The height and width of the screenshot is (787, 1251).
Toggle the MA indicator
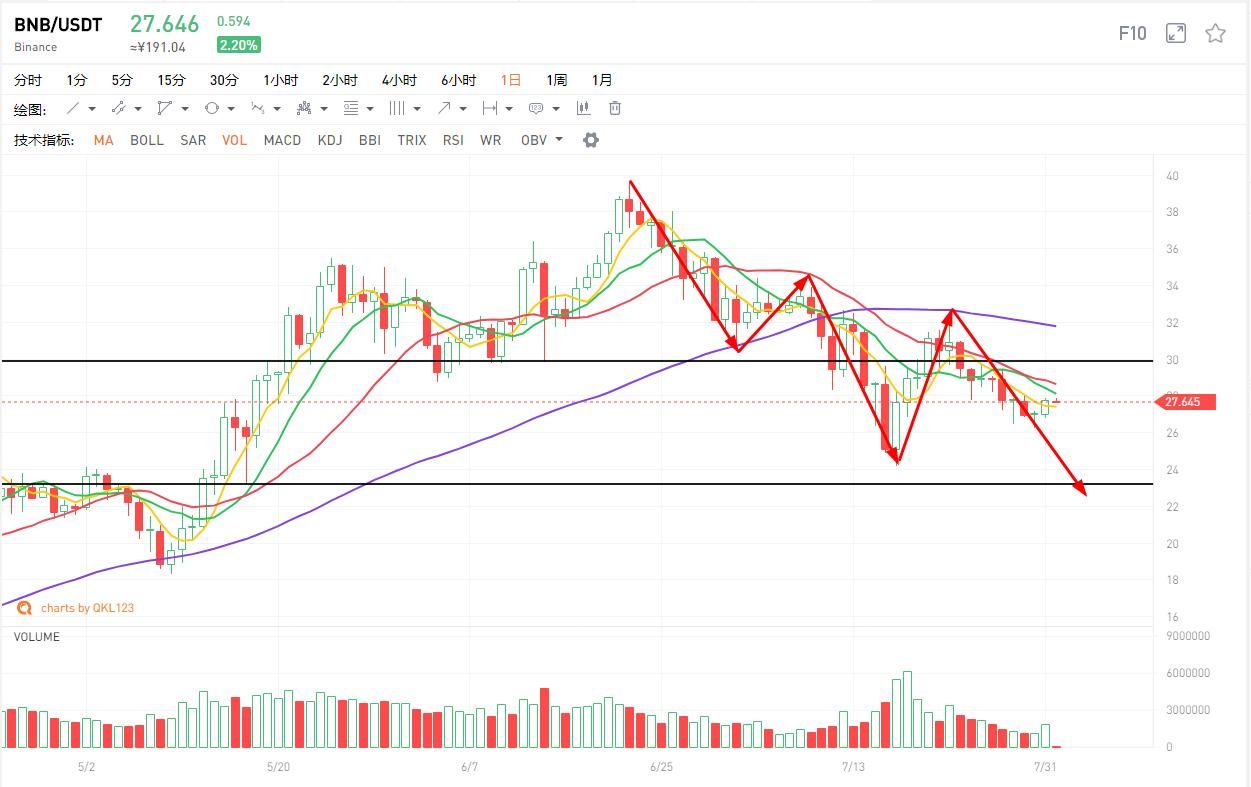[103, 140]
